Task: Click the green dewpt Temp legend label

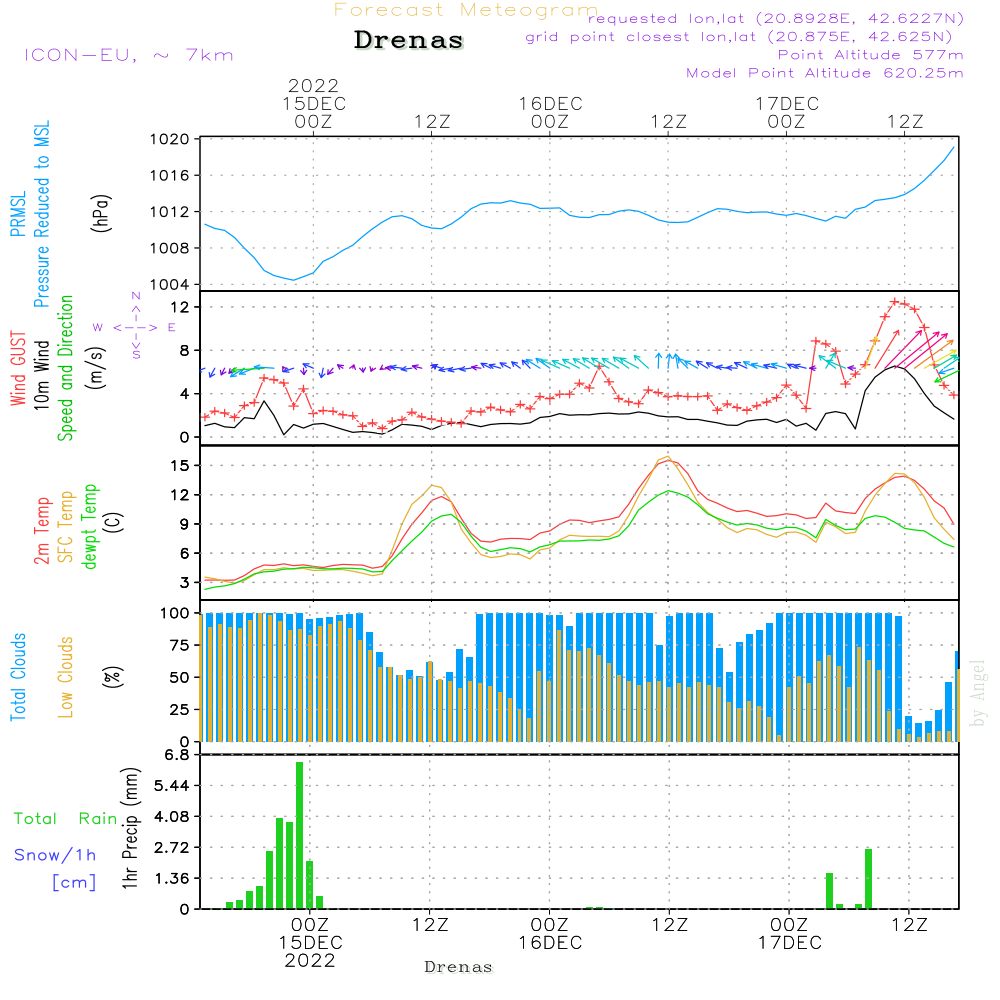Action: pos(90,527)
